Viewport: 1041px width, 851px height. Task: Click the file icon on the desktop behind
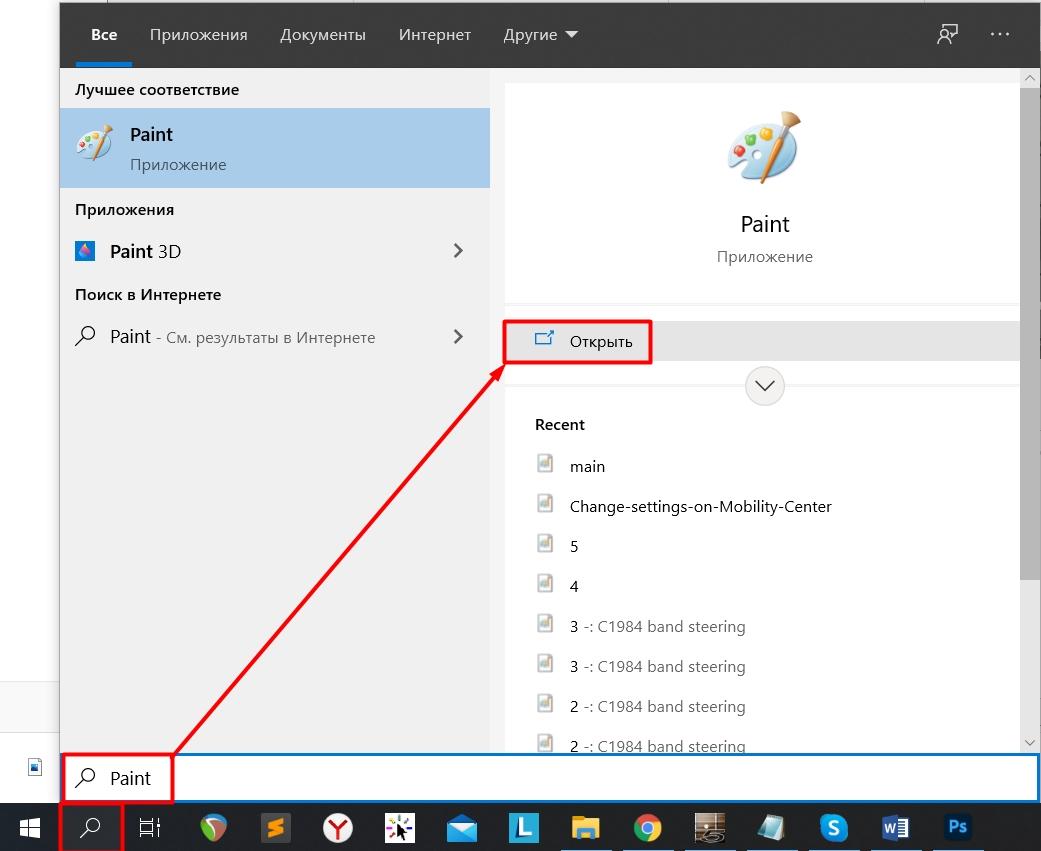coord(35,767)
